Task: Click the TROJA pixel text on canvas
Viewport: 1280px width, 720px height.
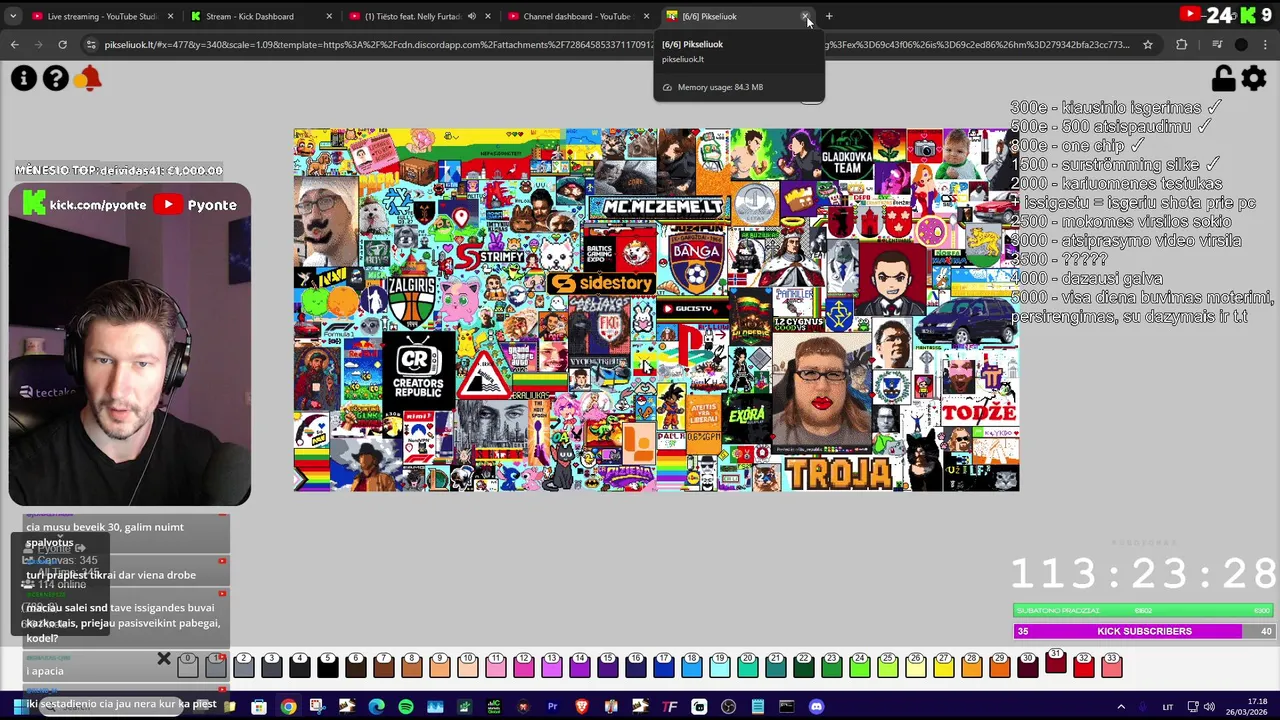Action: tap(838, 473)
